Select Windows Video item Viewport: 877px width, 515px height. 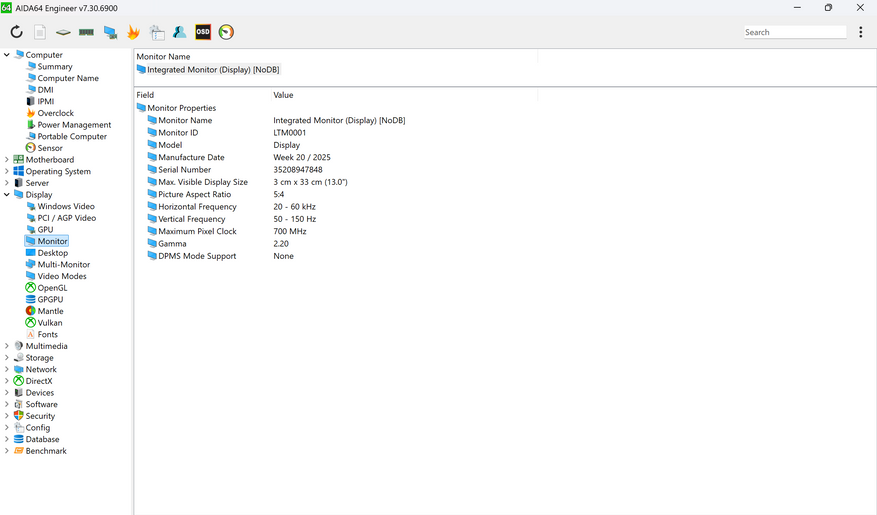coord(66,206)
